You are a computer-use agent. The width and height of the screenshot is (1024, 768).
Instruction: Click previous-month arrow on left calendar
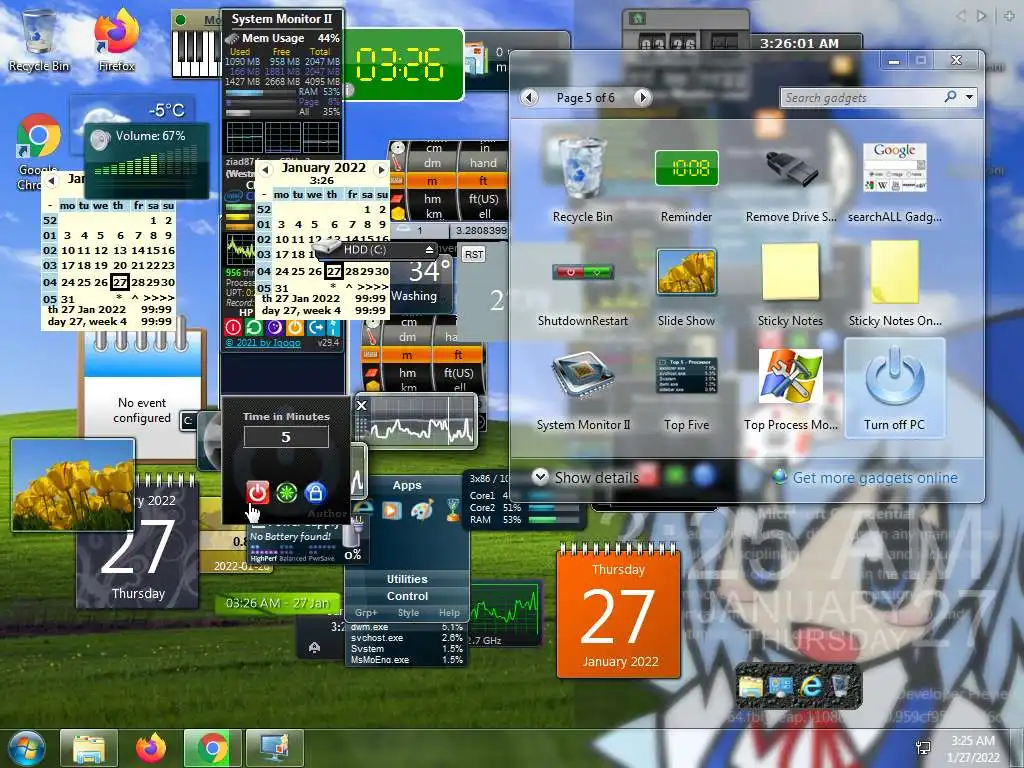pyautogui.click(x=52, y=180)
